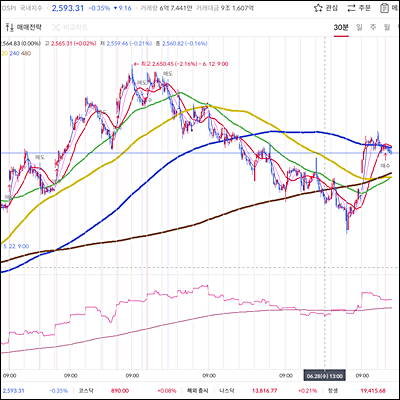Image resolution: width=400 pixels, height=400 pixels.
Task: Click the 코스닥 value 890.00
Action: 120,391
